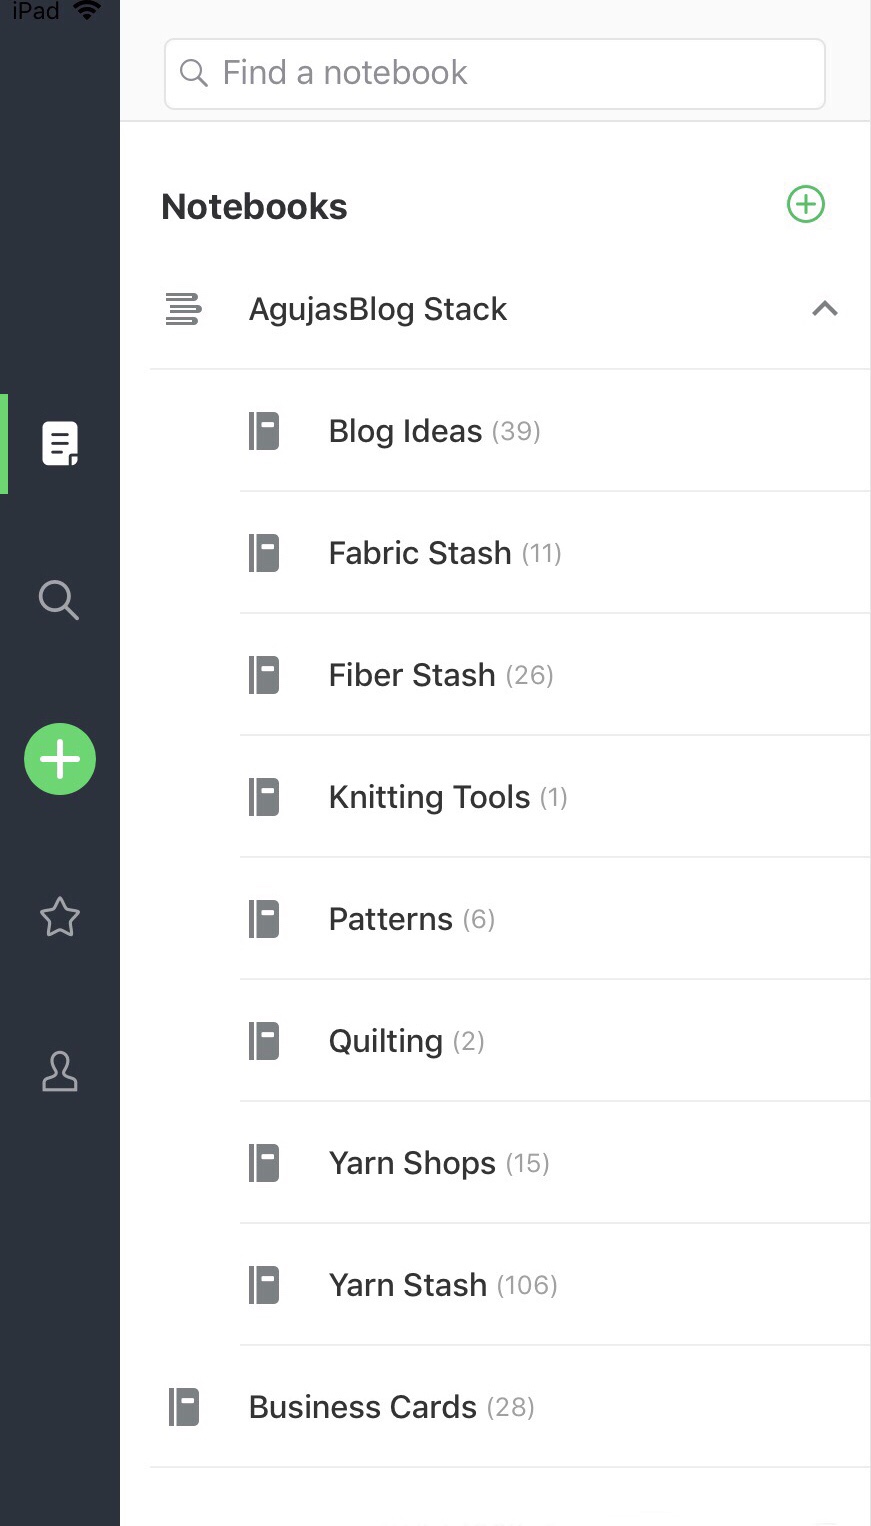Open the Yarn Shops notebook
The height and width of the screenshot is (1526, 871).
(412, 1163)
